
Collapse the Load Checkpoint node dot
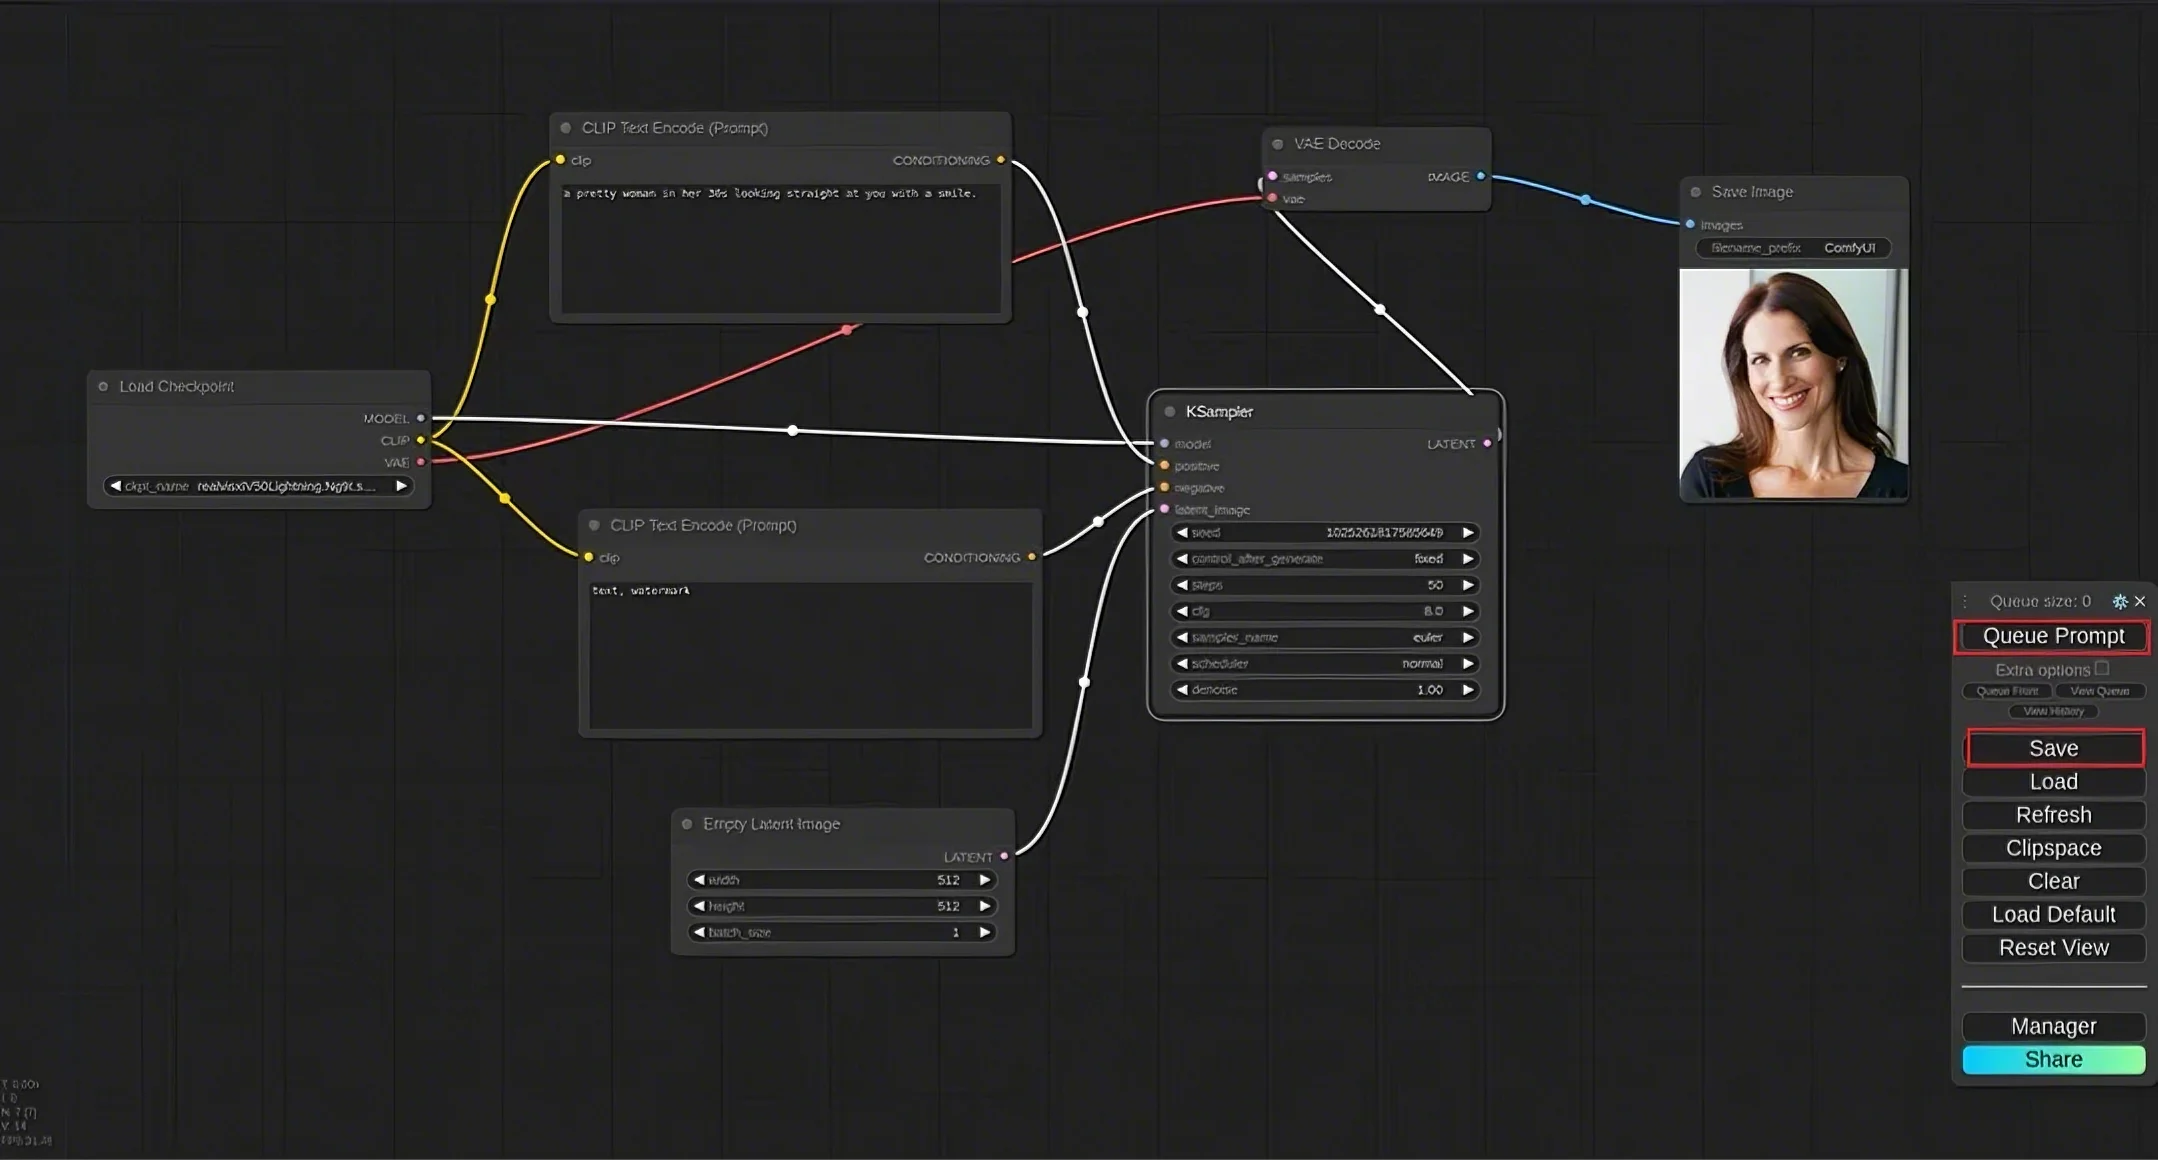[x=103, y=386]
